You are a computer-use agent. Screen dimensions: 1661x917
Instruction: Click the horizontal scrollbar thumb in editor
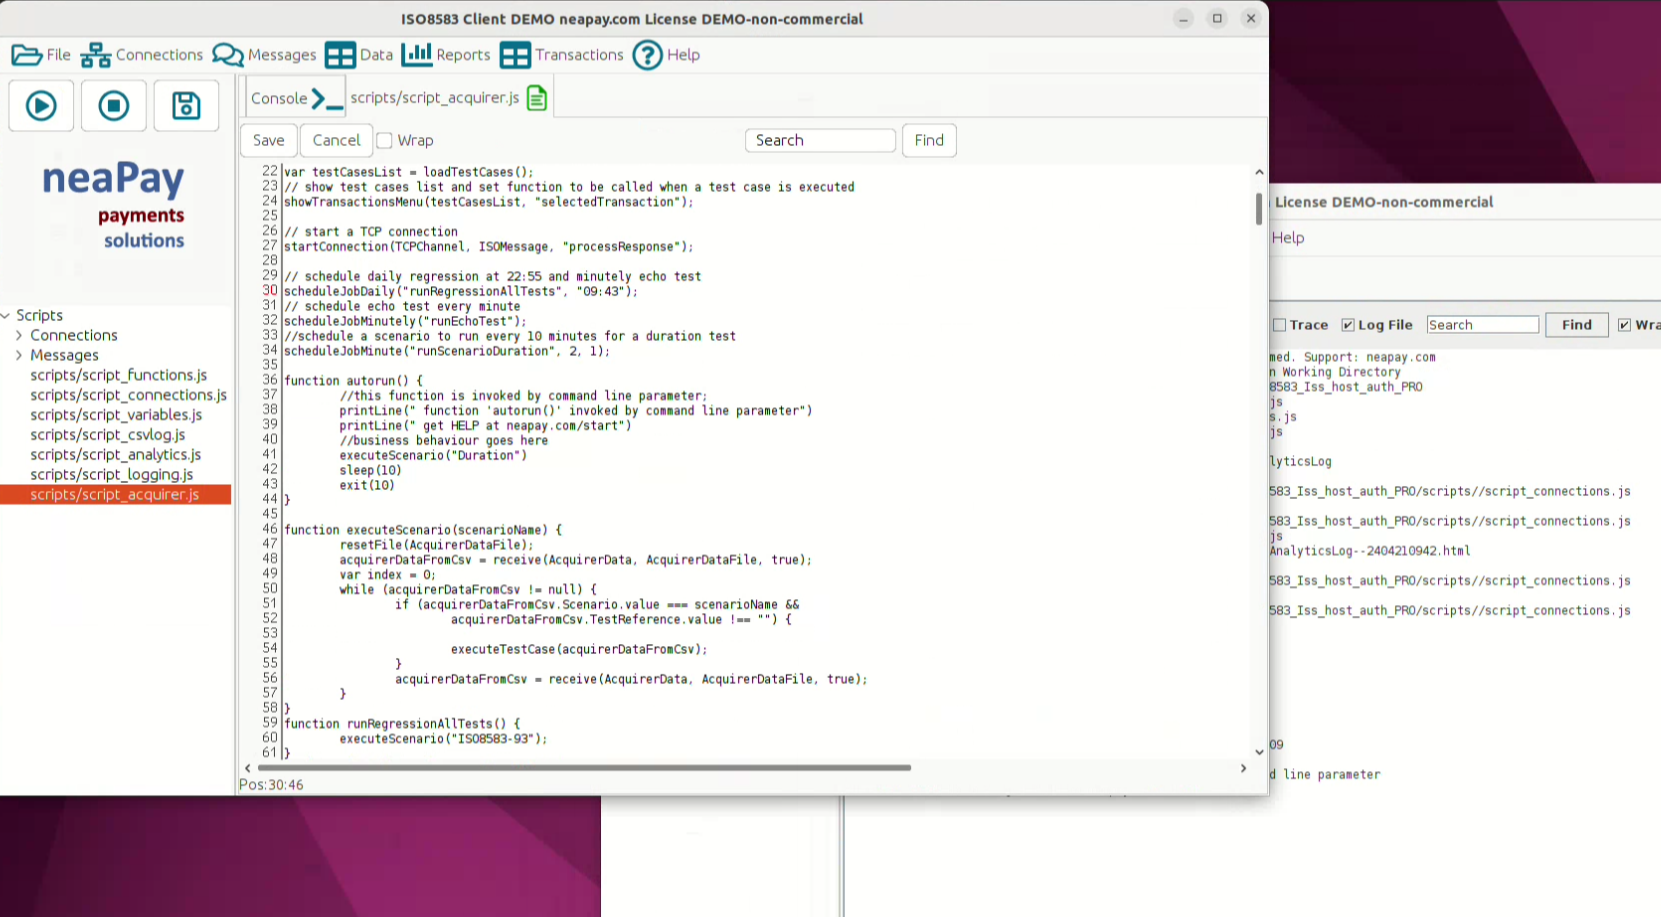tap(584, 768)
